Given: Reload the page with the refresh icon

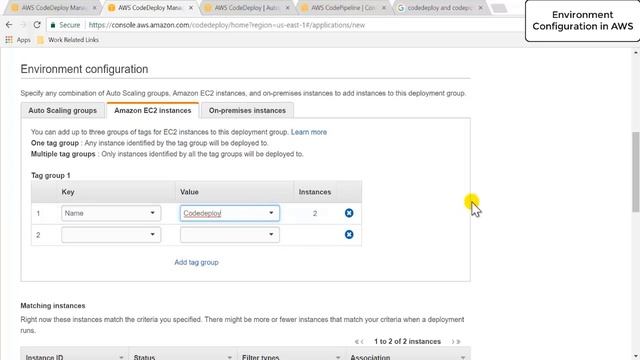Looking at the screenshot, I should 37,25.
